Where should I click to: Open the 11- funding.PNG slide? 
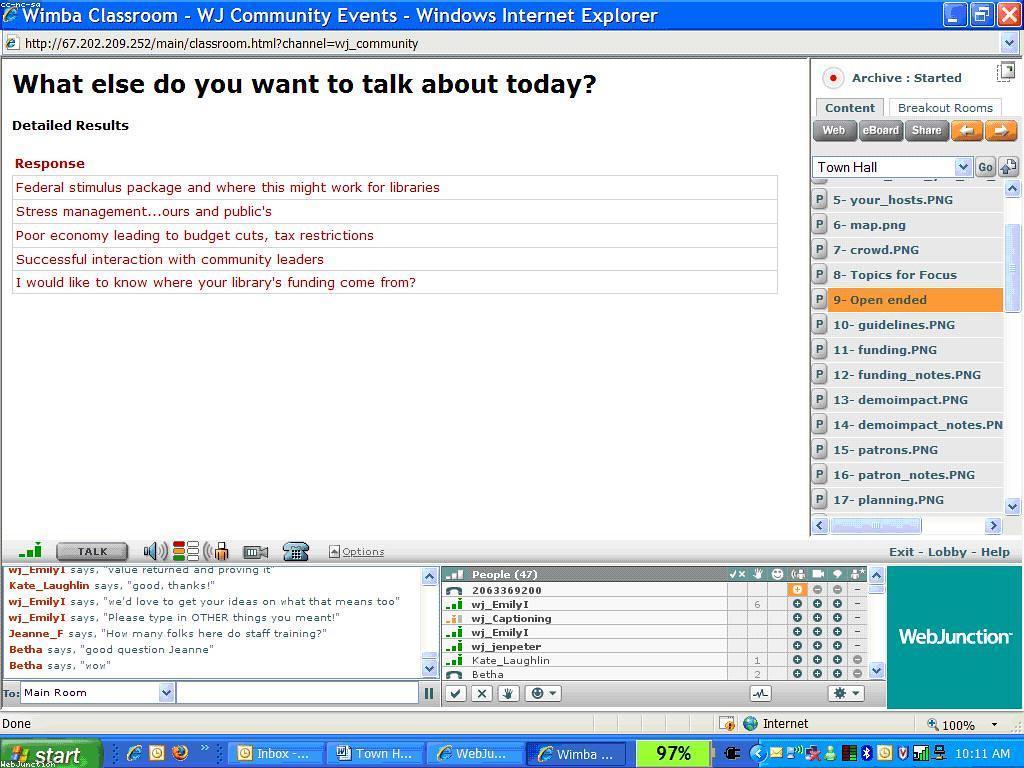[885, 350]
